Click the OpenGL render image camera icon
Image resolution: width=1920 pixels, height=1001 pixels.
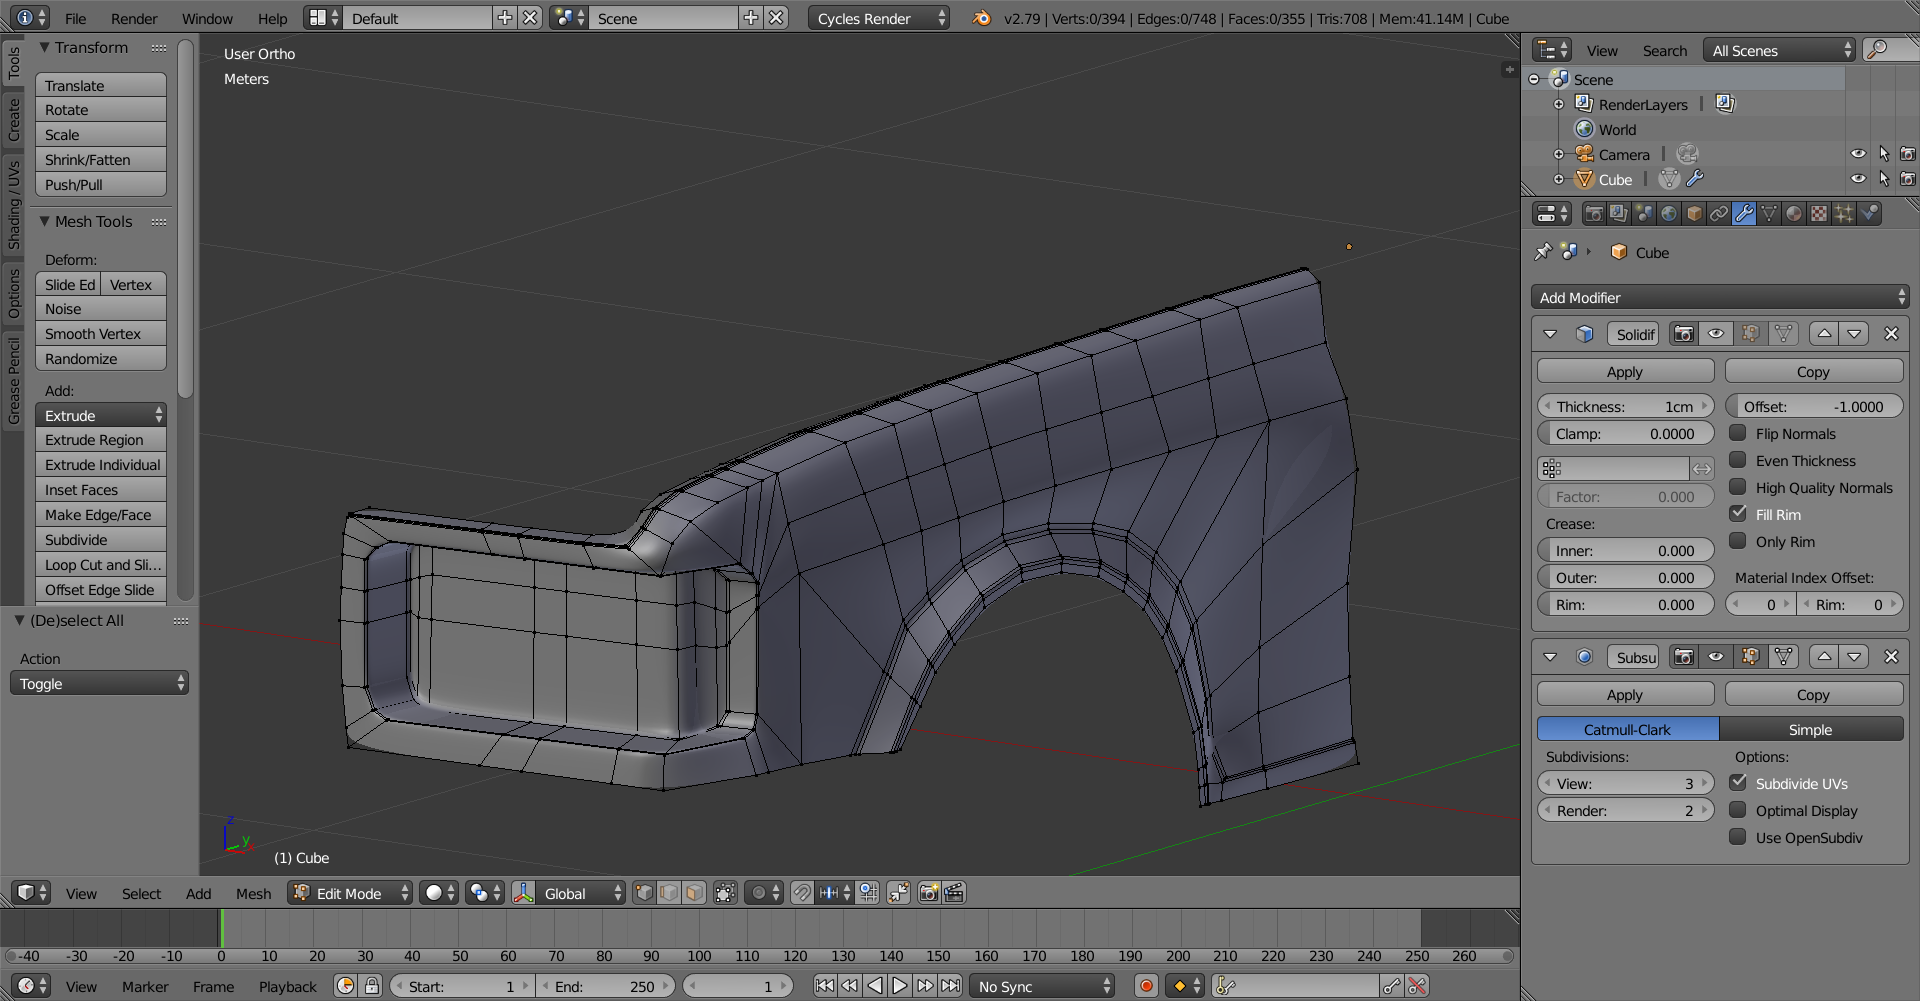tap(929, 893)
